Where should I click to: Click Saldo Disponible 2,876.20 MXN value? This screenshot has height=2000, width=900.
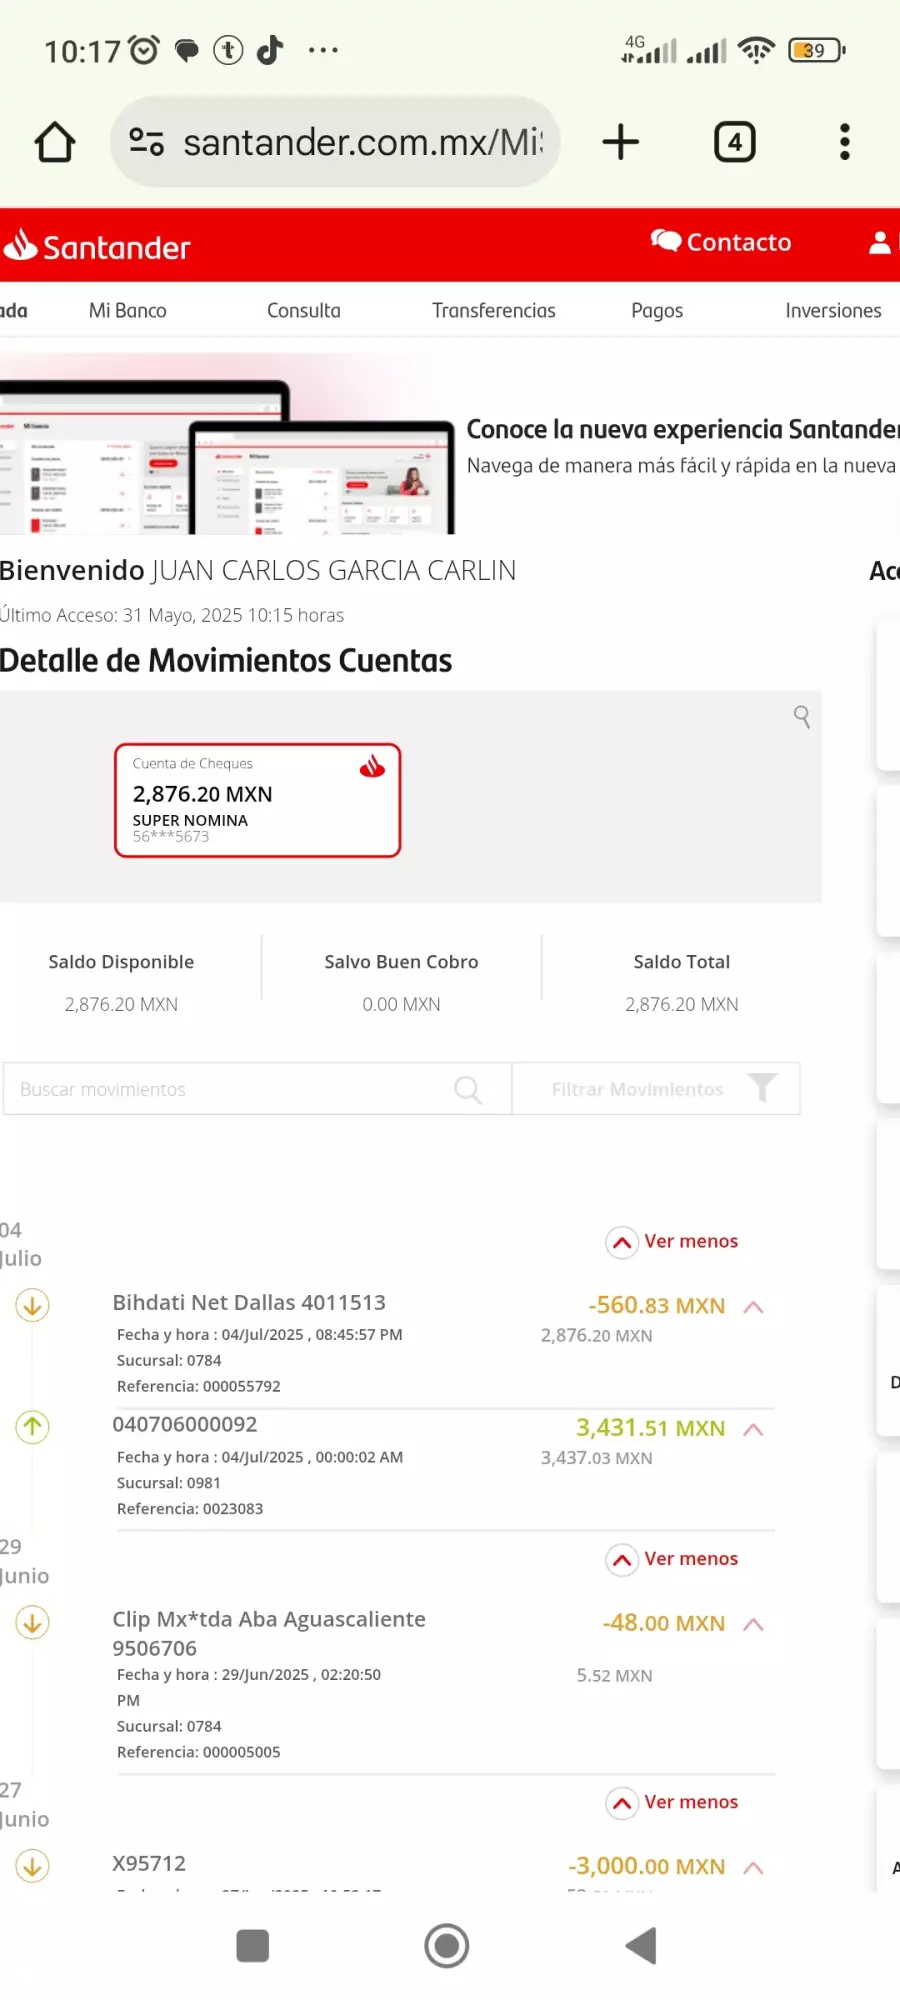(x=121, y=1005)
